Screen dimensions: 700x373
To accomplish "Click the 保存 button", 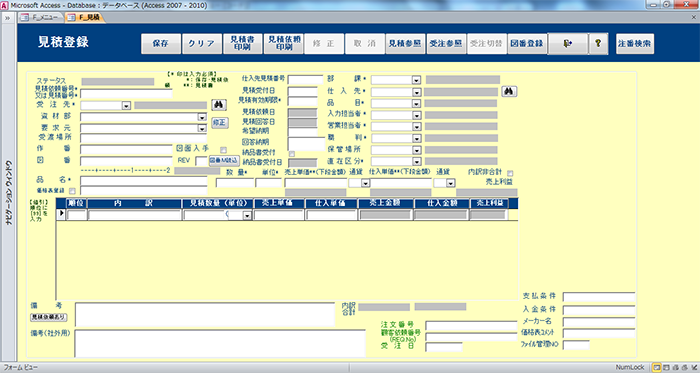I will point(161,44).
